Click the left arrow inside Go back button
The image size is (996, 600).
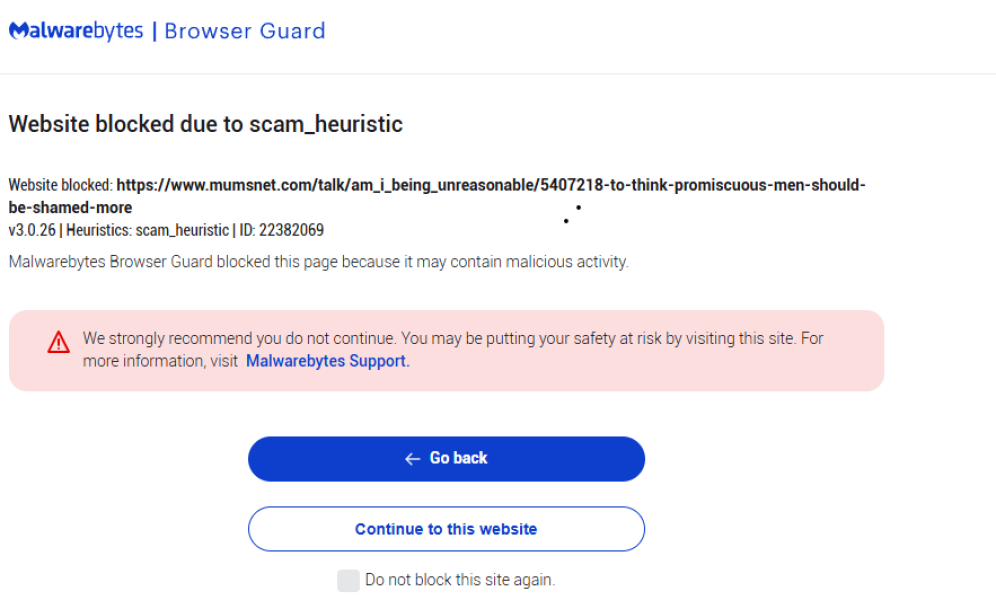click(x=411, y=458)
